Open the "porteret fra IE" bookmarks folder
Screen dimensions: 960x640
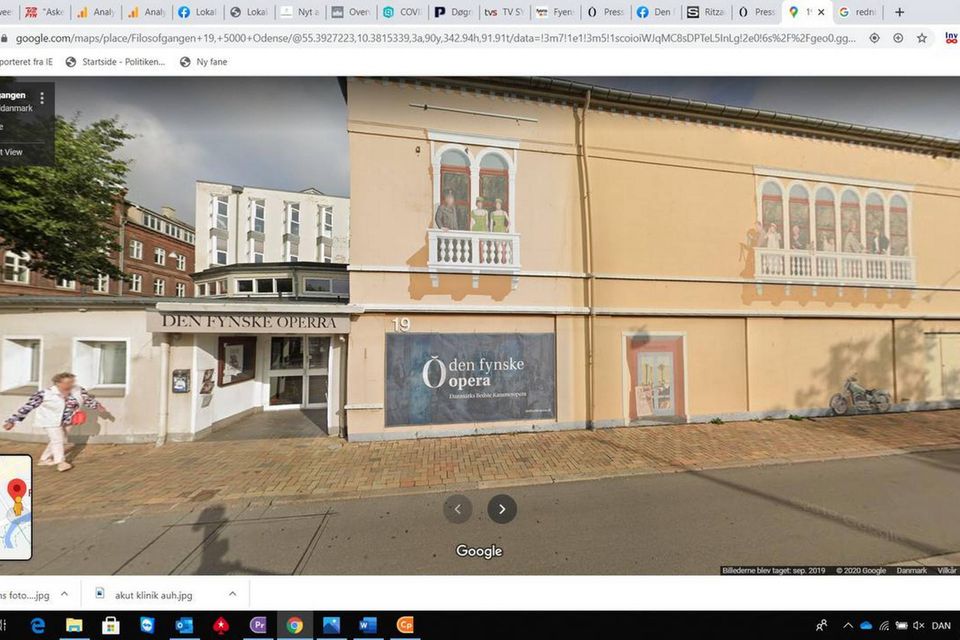tap(26, 62)
